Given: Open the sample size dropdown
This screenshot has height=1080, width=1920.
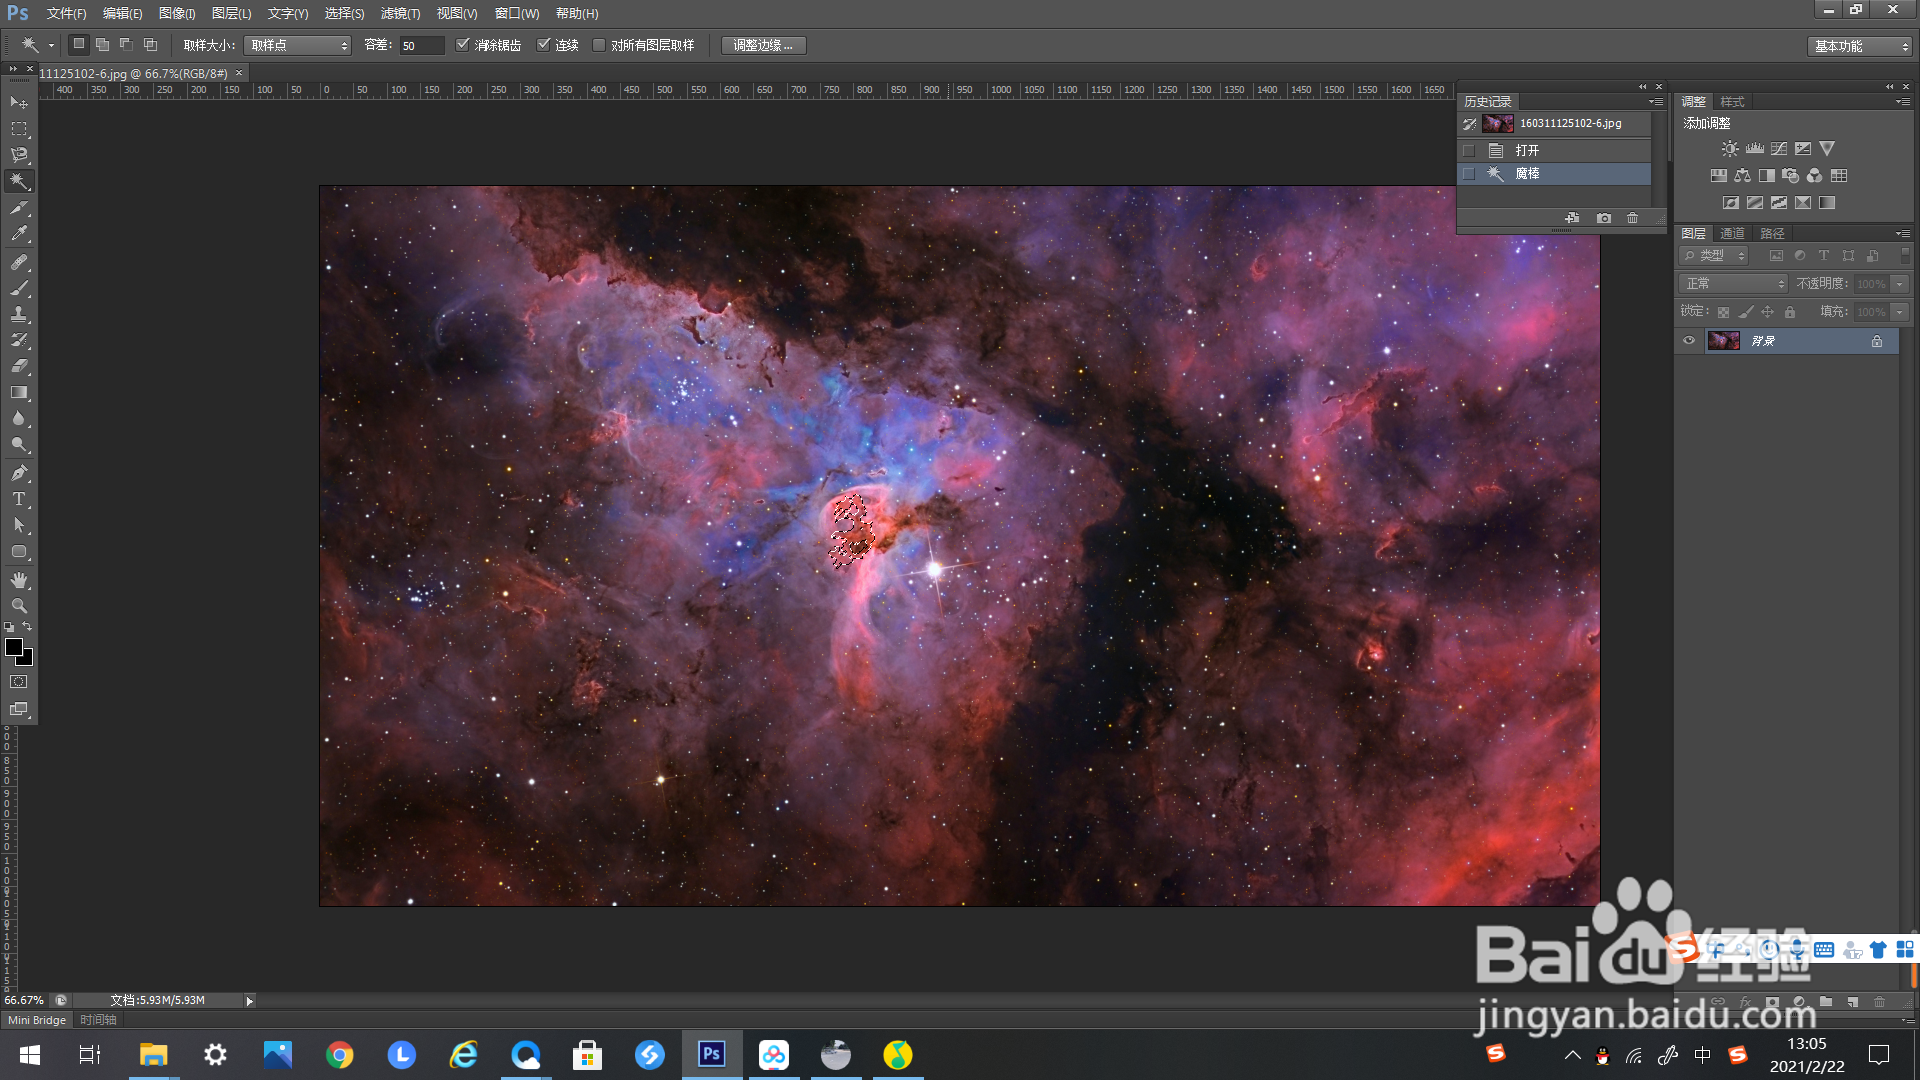Looking at the screenshot, I should point(298,45).
